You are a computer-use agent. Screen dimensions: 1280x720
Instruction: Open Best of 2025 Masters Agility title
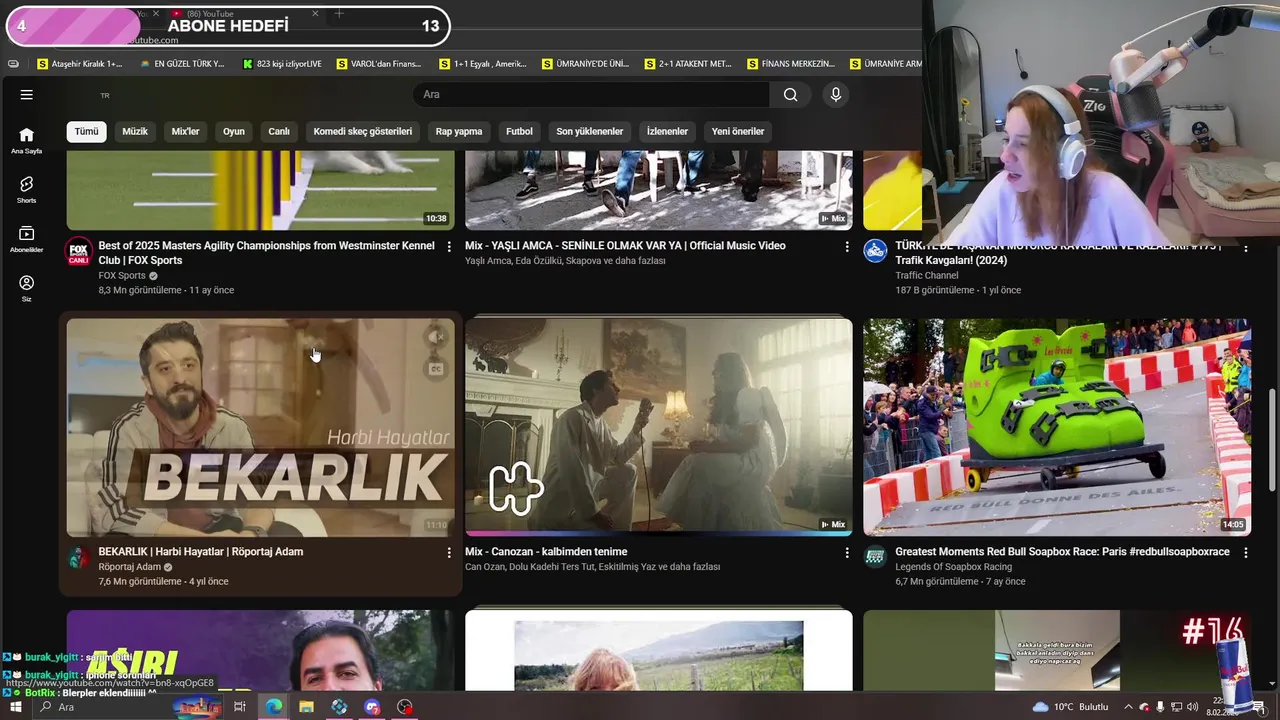[x=266, y=253]
